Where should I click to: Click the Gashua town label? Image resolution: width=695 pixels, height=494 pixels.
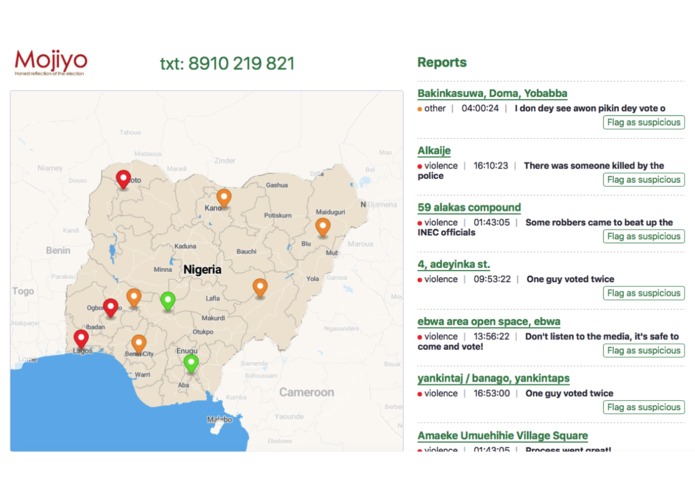click(277, 185)
